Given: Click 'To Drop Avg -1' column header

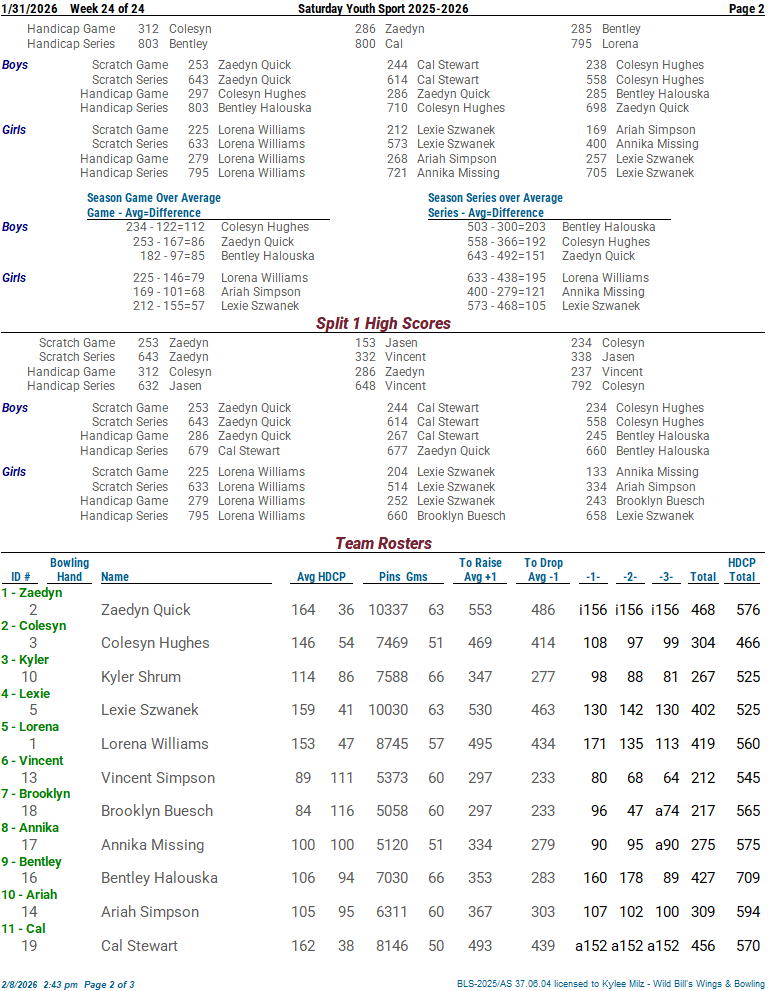Looking at the screenshot, I should [543, 569].
